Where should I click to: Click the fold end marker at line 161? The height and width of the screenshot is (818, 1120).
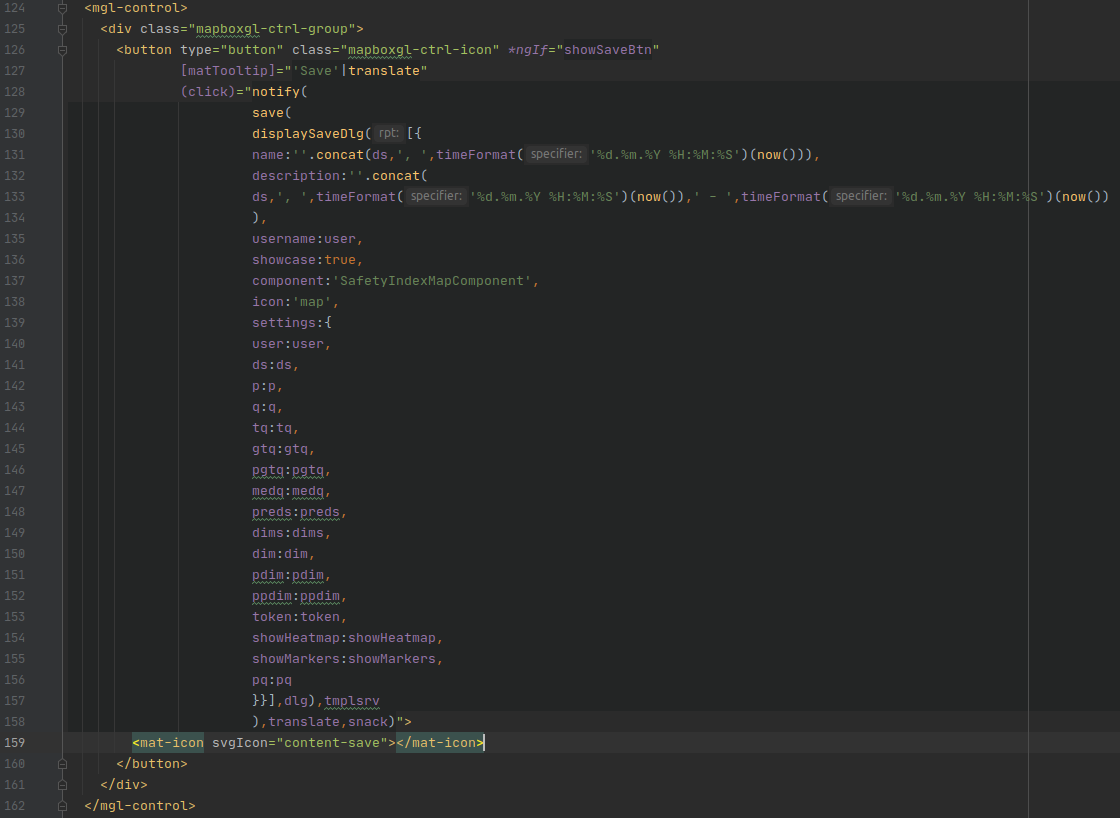click(x=62, y=784)
